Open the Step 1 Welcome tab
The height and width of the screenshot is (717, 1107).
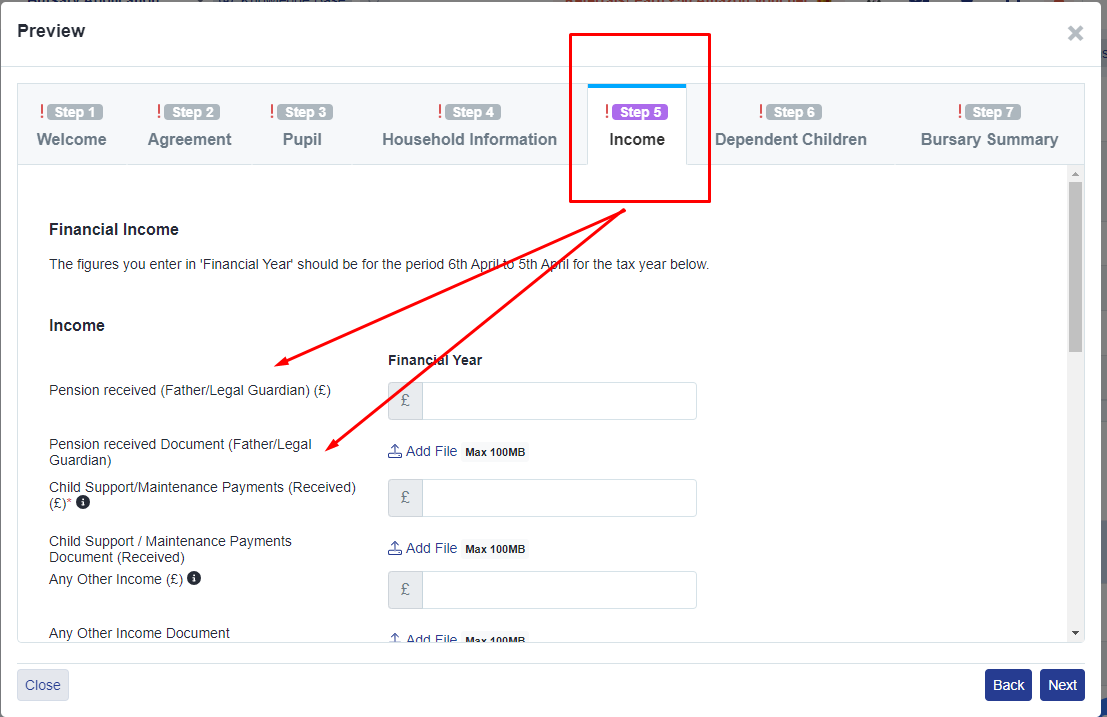[x=71, y=126]
